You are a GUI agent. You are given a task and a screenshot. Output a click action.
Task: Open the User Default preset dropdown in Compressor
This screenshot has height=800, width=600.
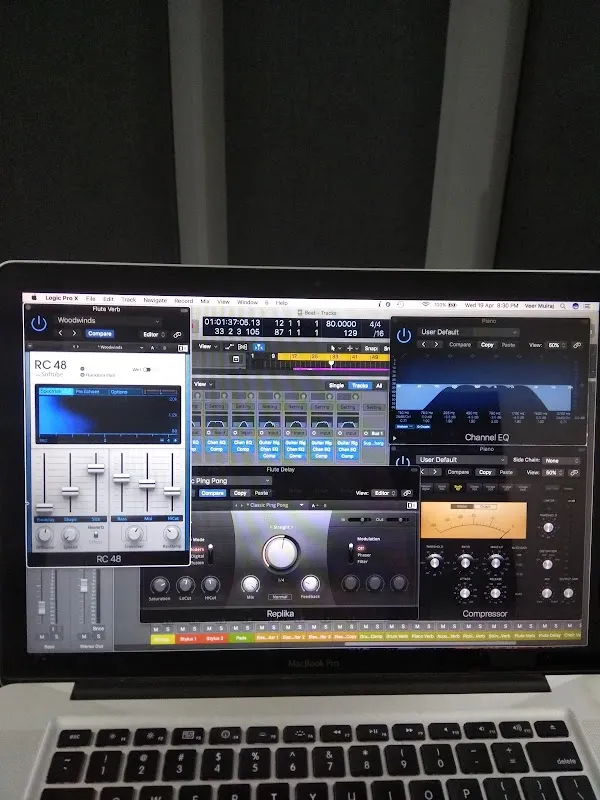(x=461, y=460)
